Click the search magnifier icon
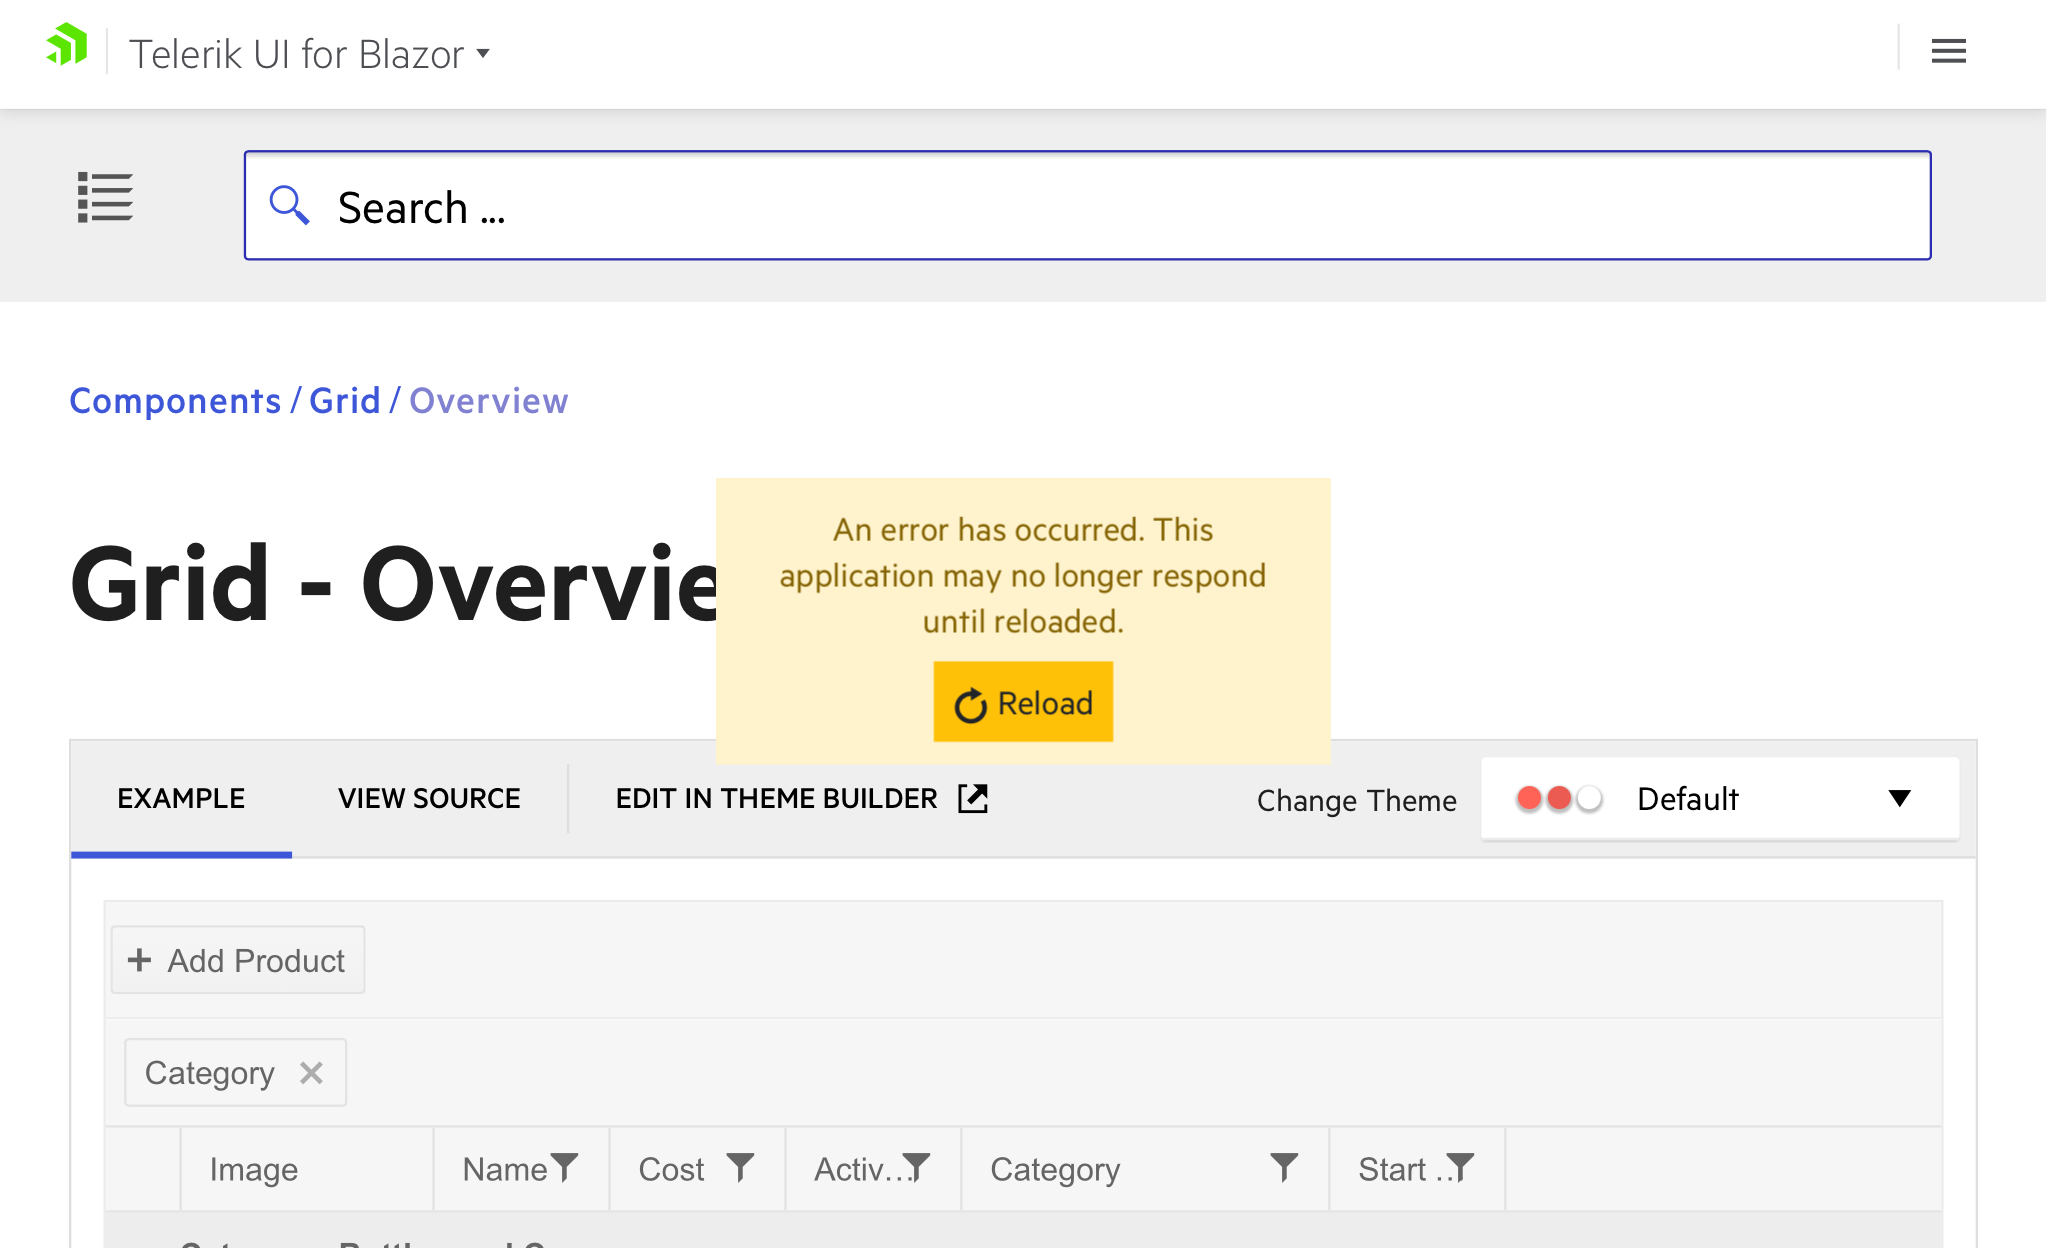 point(289,205)
